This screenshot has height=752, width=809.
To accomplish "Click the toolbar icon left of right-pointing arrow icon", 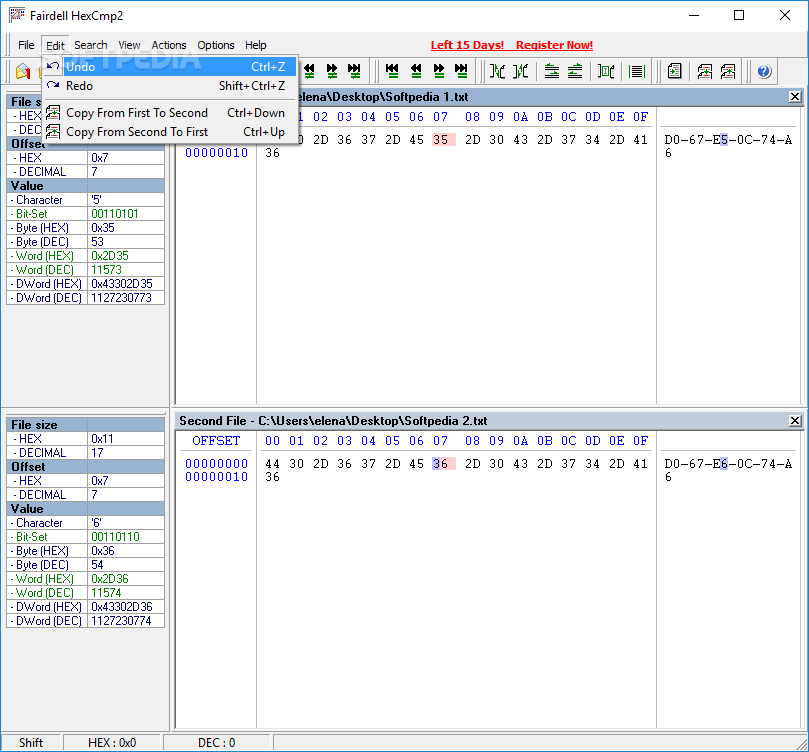I will (x=521, y=71).
